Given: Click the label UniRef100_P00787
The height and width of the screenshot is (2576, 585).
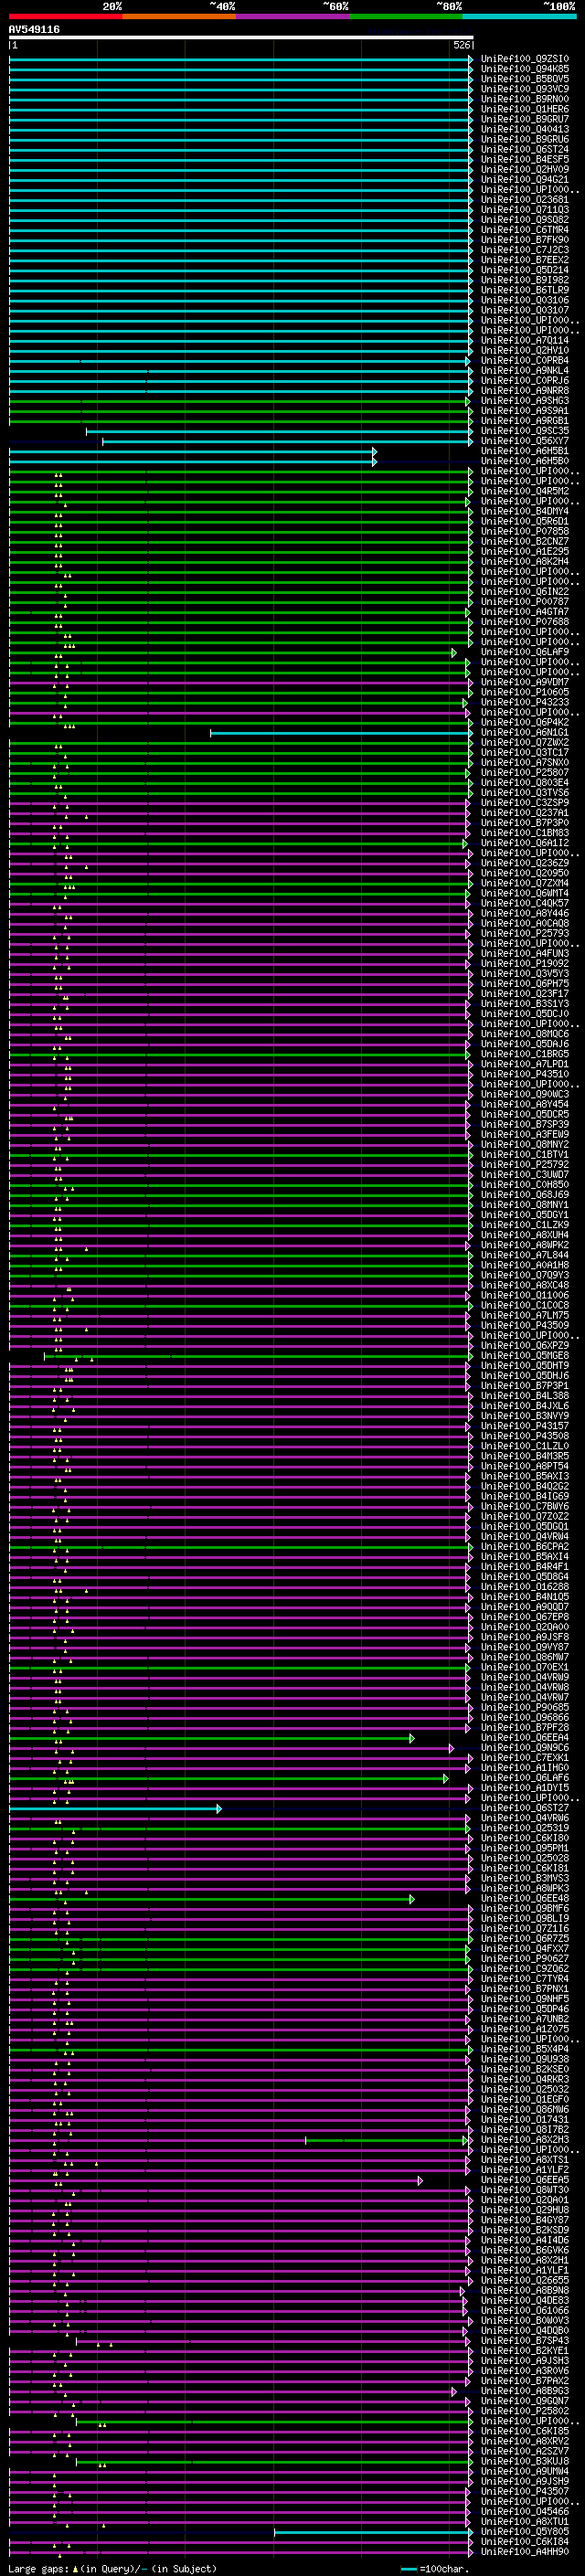Looking at the screenshot, I should tap(524, 602).
